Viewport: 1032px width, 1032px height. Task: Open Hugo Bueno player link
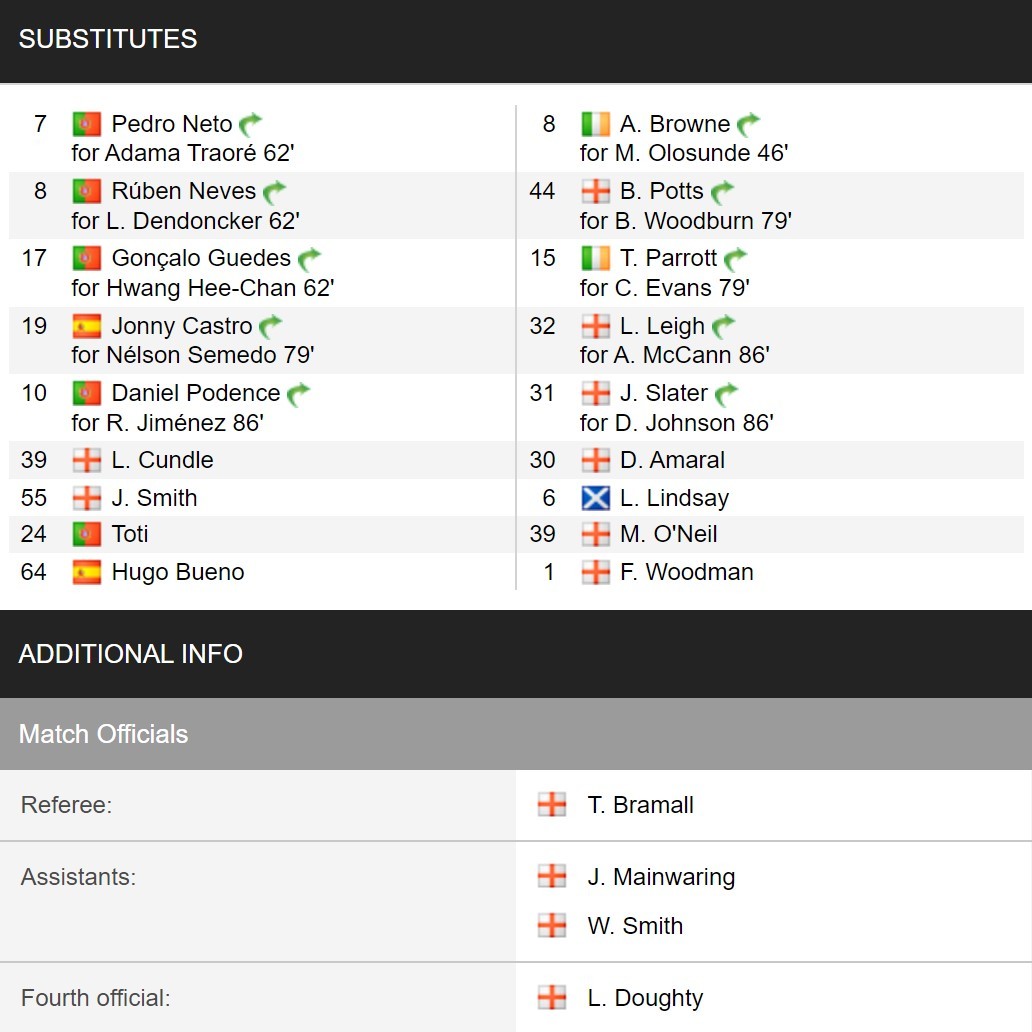click(x=178, y=572)
